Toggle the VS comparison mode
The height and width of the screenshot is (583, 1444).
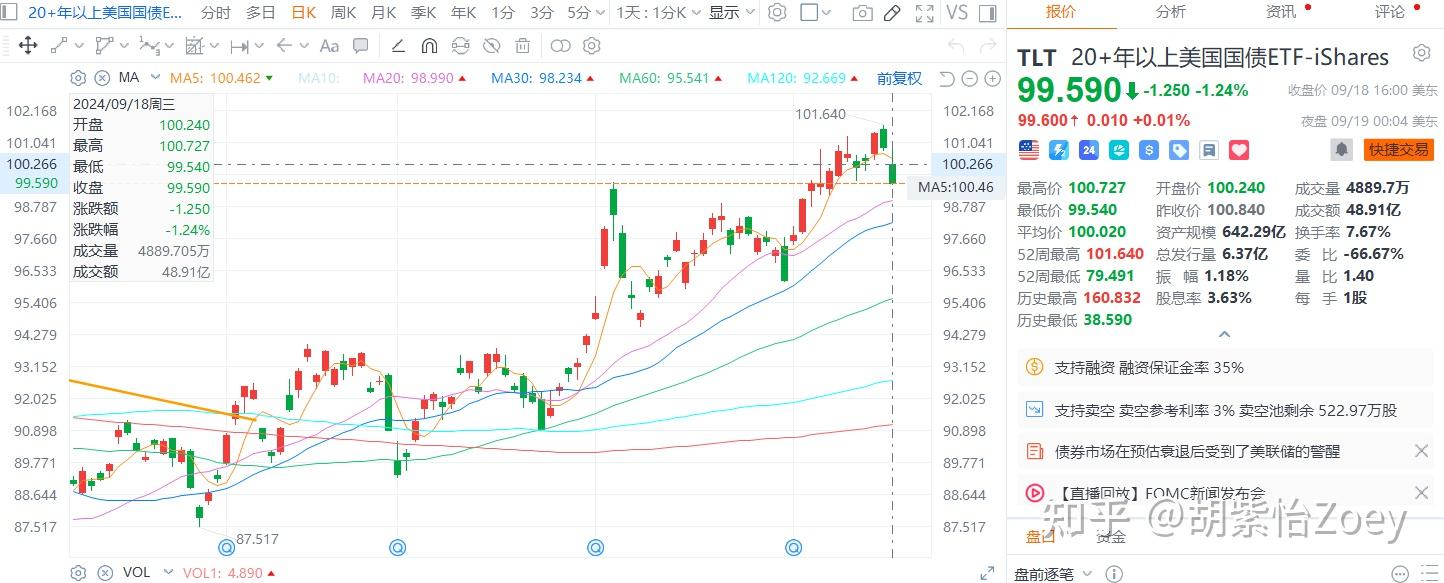tap(958, 14)
